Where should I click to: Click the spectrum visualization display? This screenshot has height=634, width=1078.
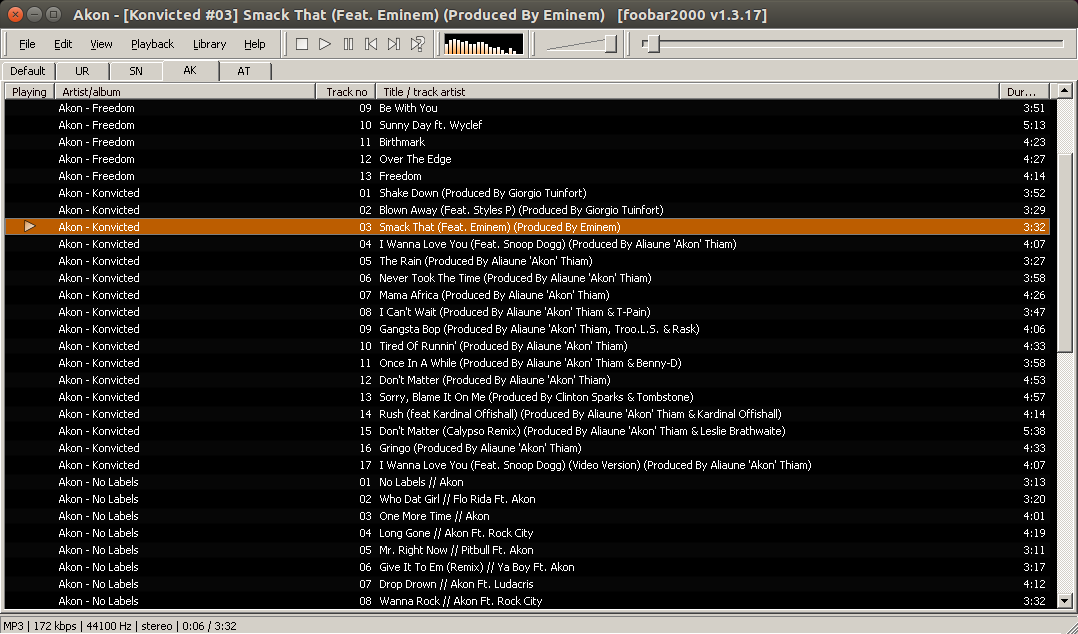(x=483, y=44)
